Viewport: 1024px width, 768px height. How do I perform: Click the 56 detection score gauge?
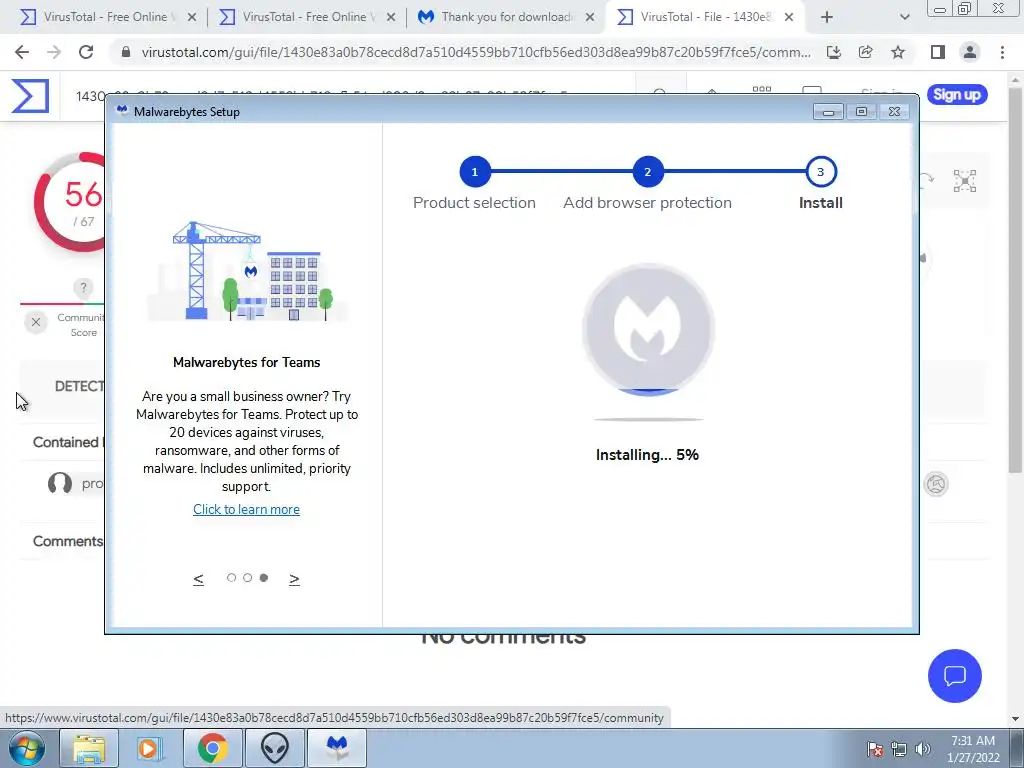click(70, 202)
